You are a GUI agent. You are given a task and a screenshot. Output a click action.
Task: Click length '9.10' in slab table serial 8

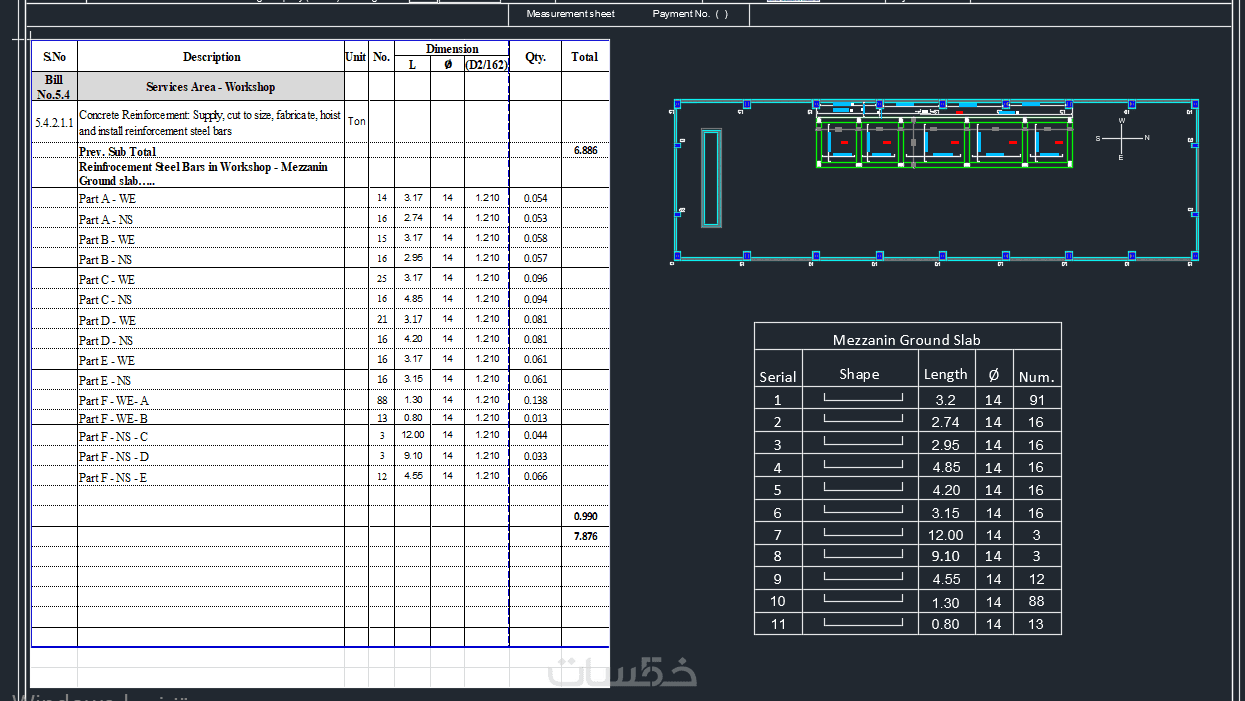(x=946, y=556)
